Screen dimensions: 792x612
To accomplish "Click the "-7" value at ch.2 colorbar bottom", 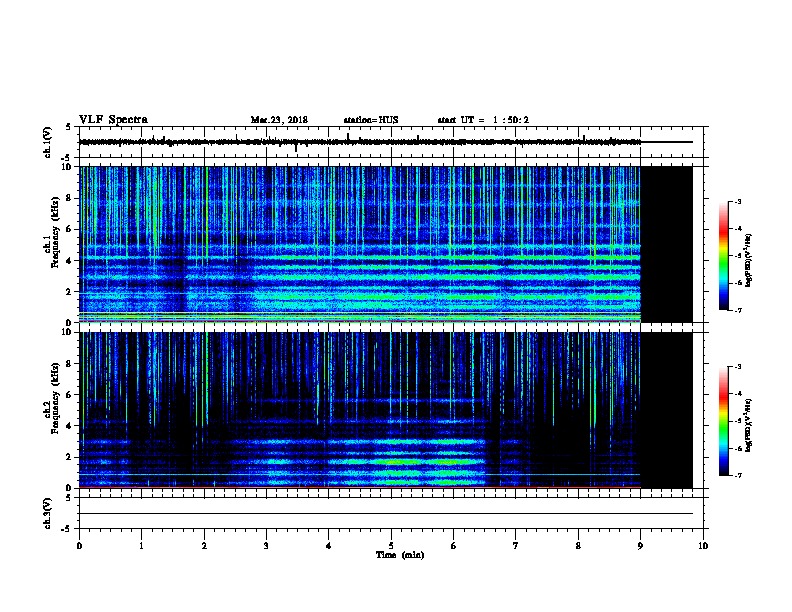I will click(x=738, y=475).
